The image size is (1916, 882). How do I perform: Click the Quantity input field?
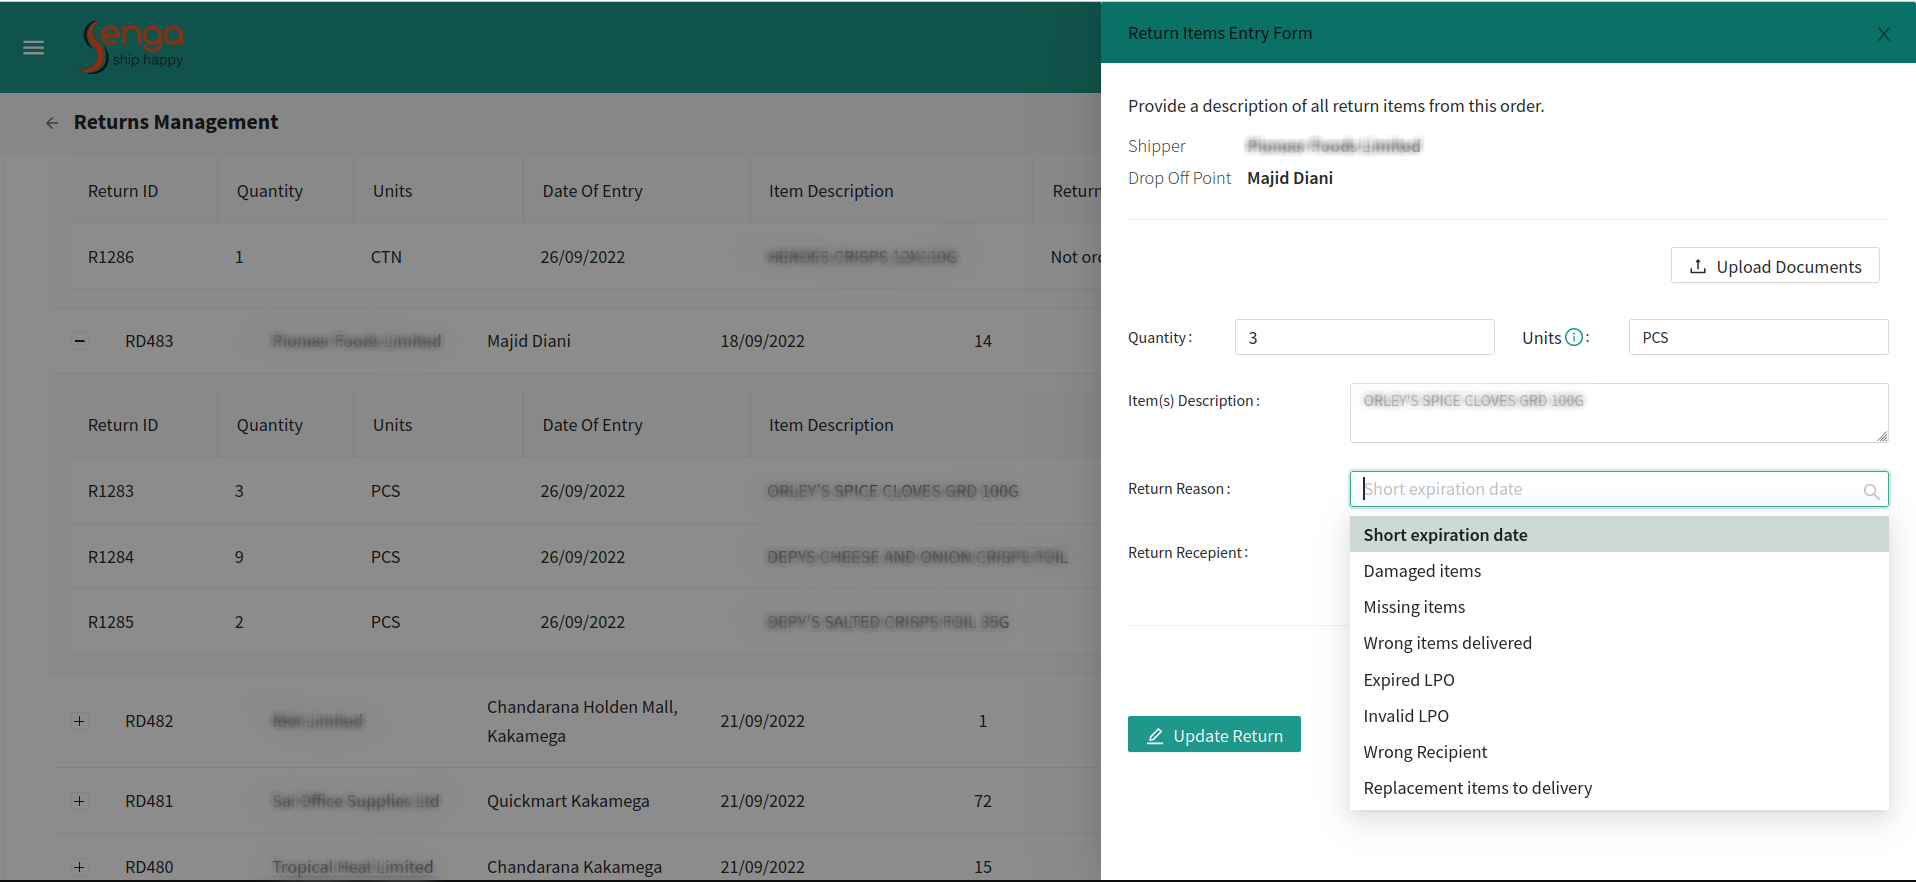coord(1364,338)
